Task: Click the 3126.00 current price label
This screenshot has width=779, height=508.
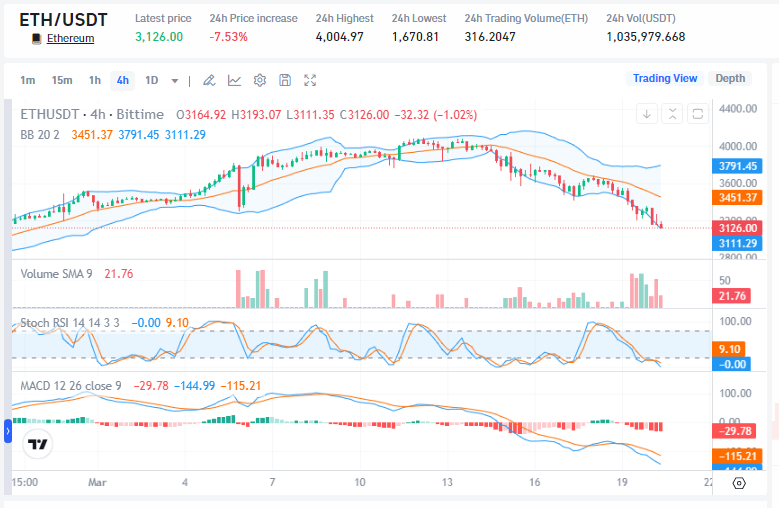Action: (x=736, y=228)
